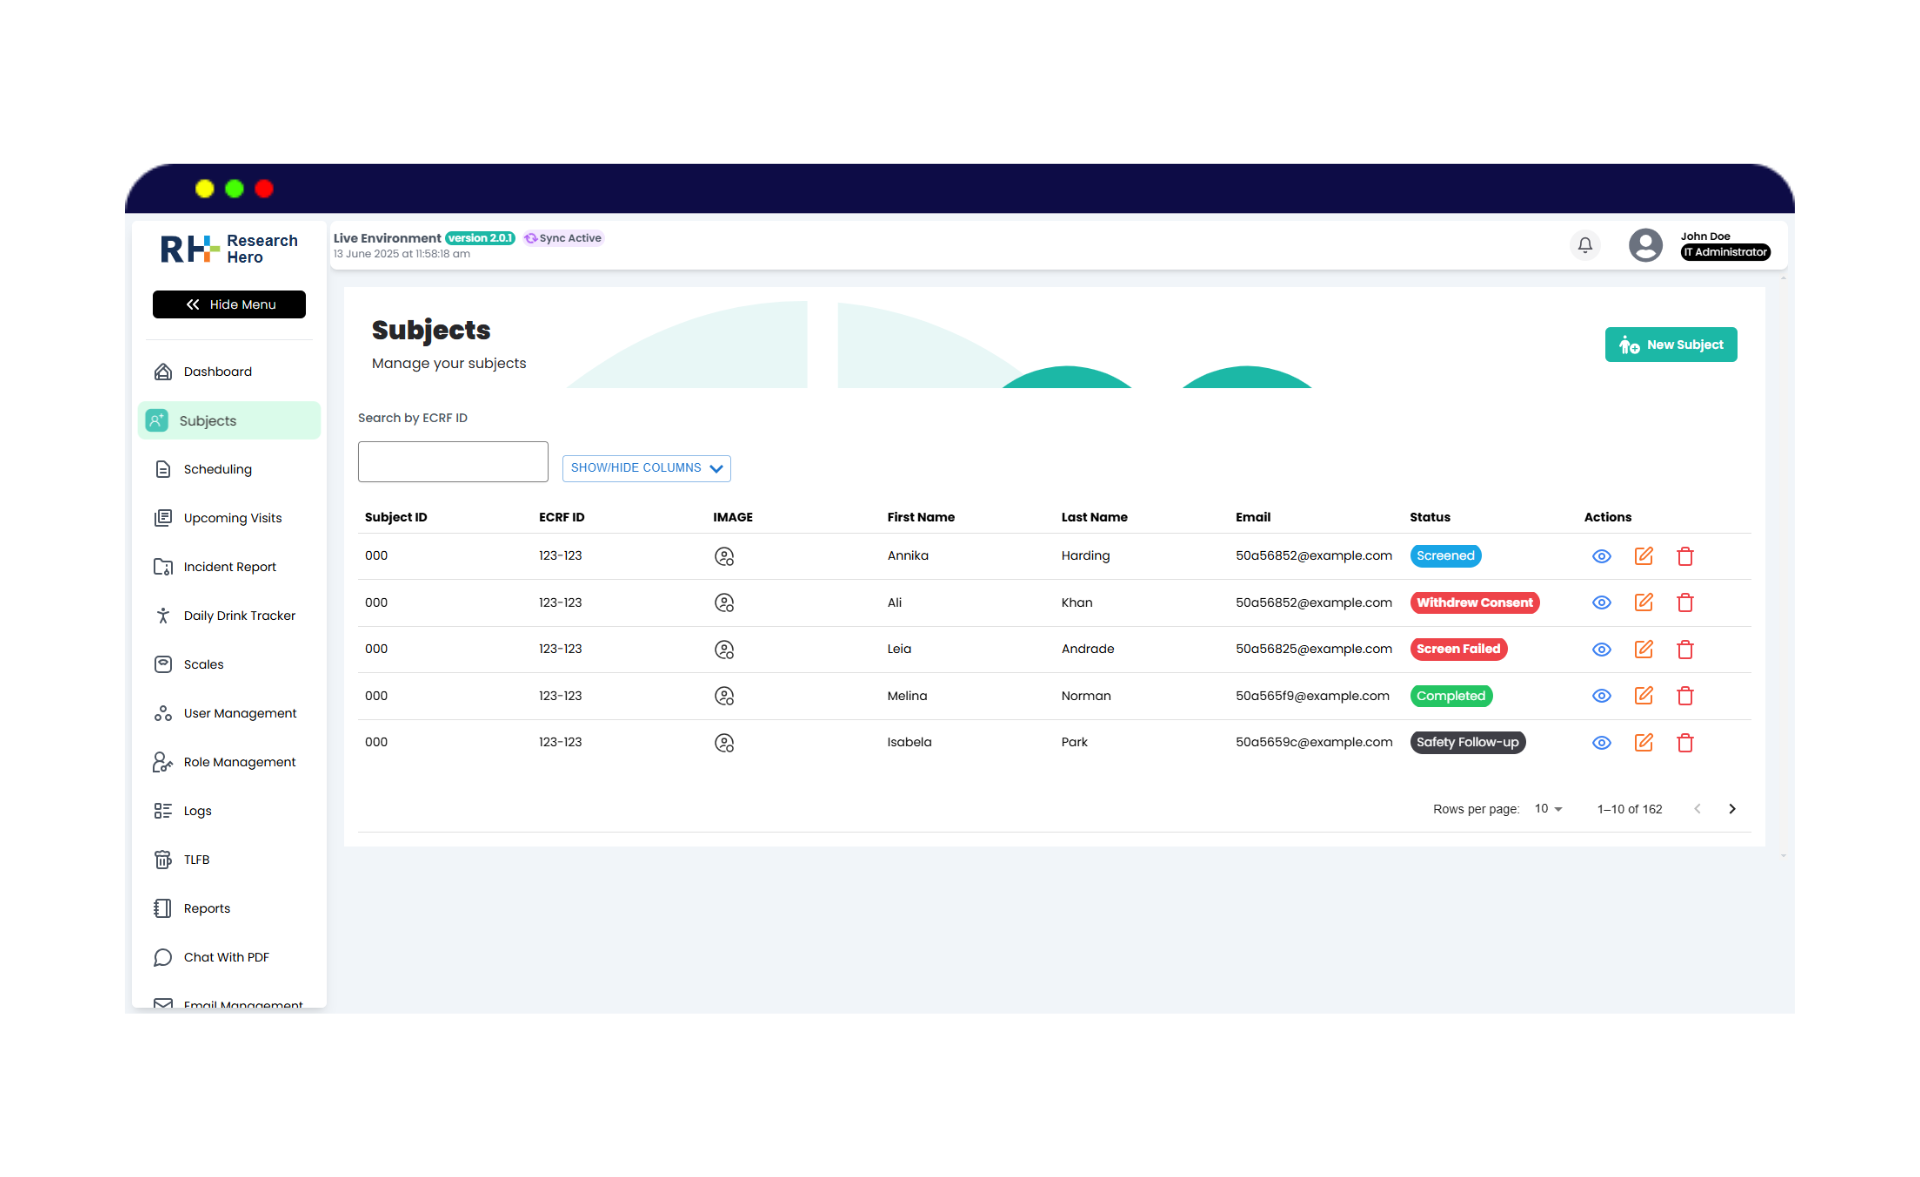Image resolution: width=1920 pixels, height=1177 pixels.
Task: Click the ECRF ID column header
Action: point(562,517)
